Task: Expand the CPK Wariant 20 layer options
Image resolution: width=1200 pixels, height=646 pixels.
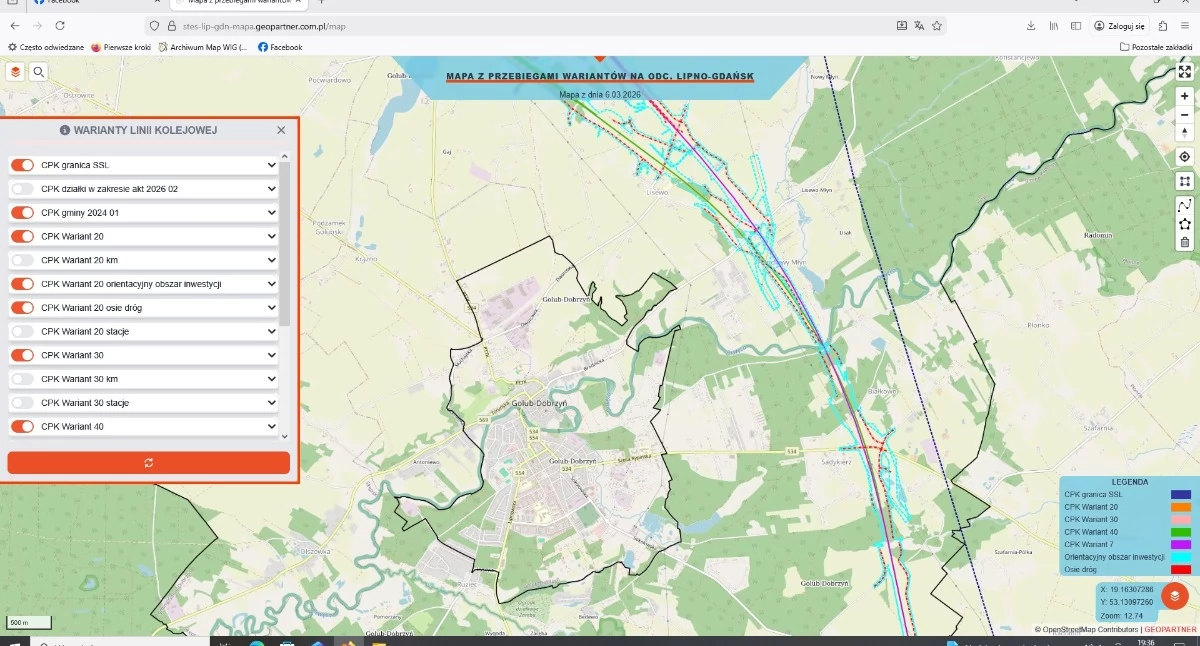Action: tap(271, 237)
